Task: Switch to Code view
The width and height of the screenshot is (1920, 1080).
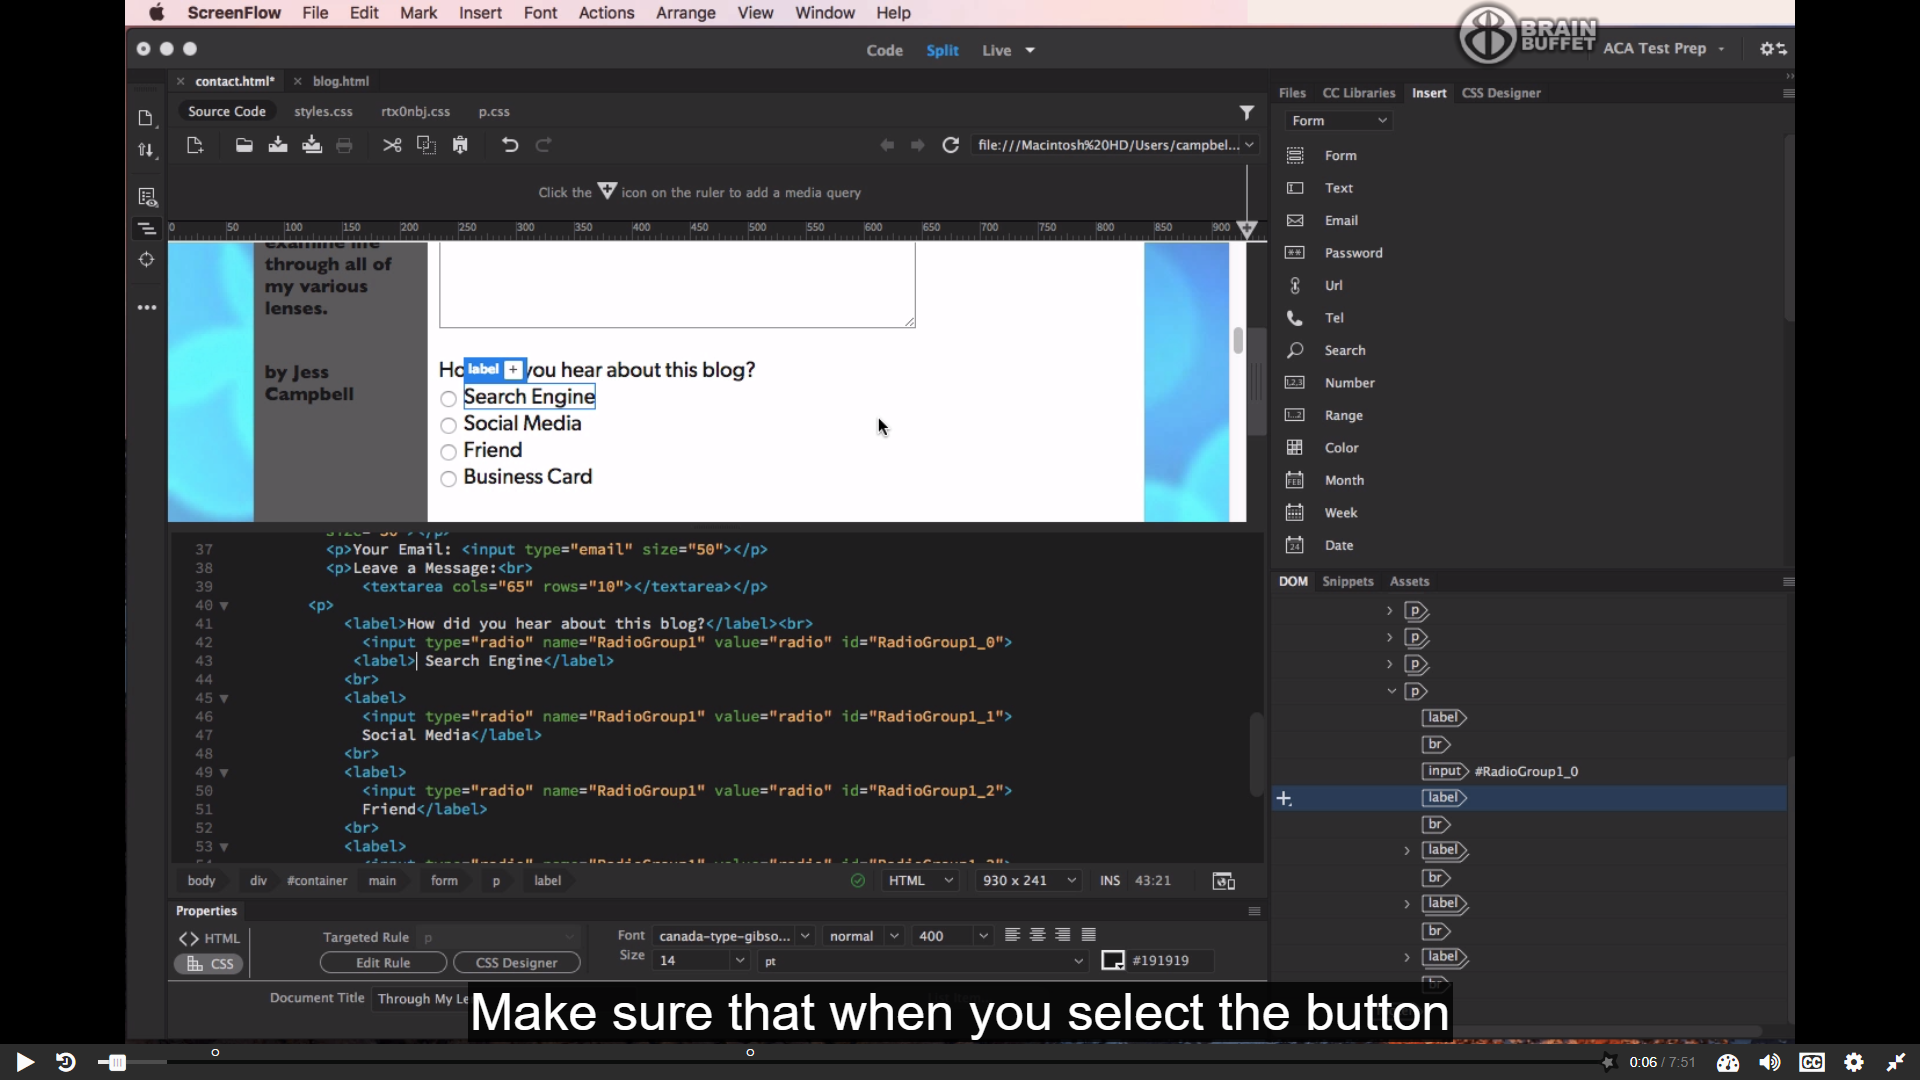Action: (884, 50)
